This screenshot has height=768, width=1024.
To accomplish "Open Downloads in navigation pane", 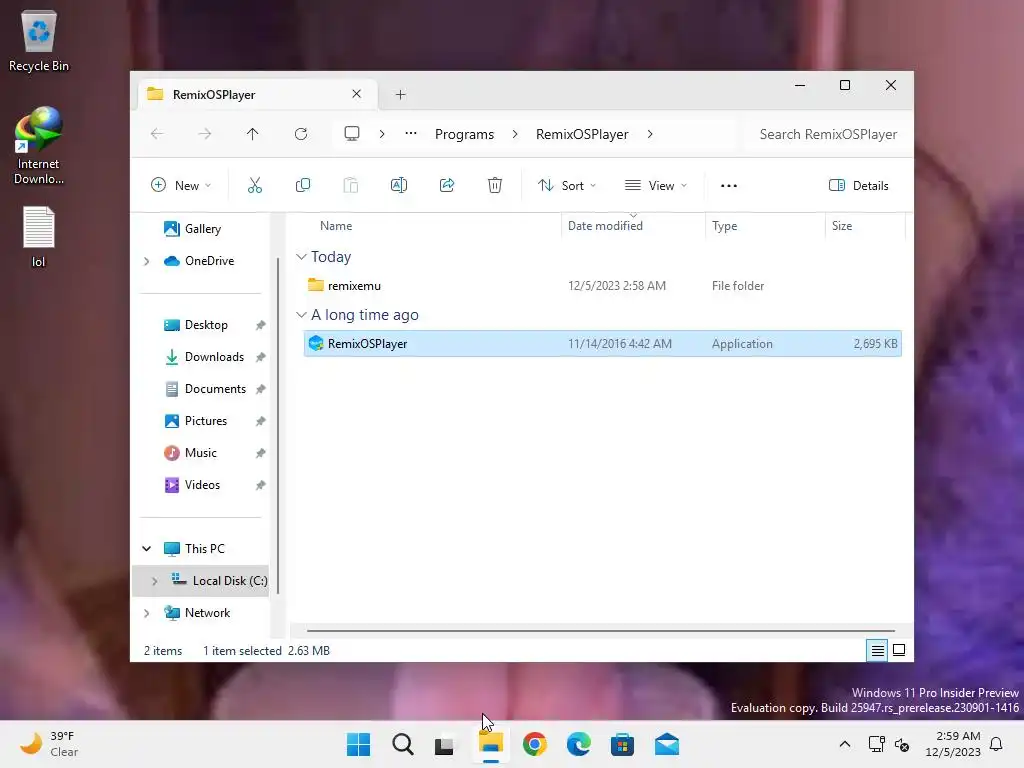I will point(214,357).
